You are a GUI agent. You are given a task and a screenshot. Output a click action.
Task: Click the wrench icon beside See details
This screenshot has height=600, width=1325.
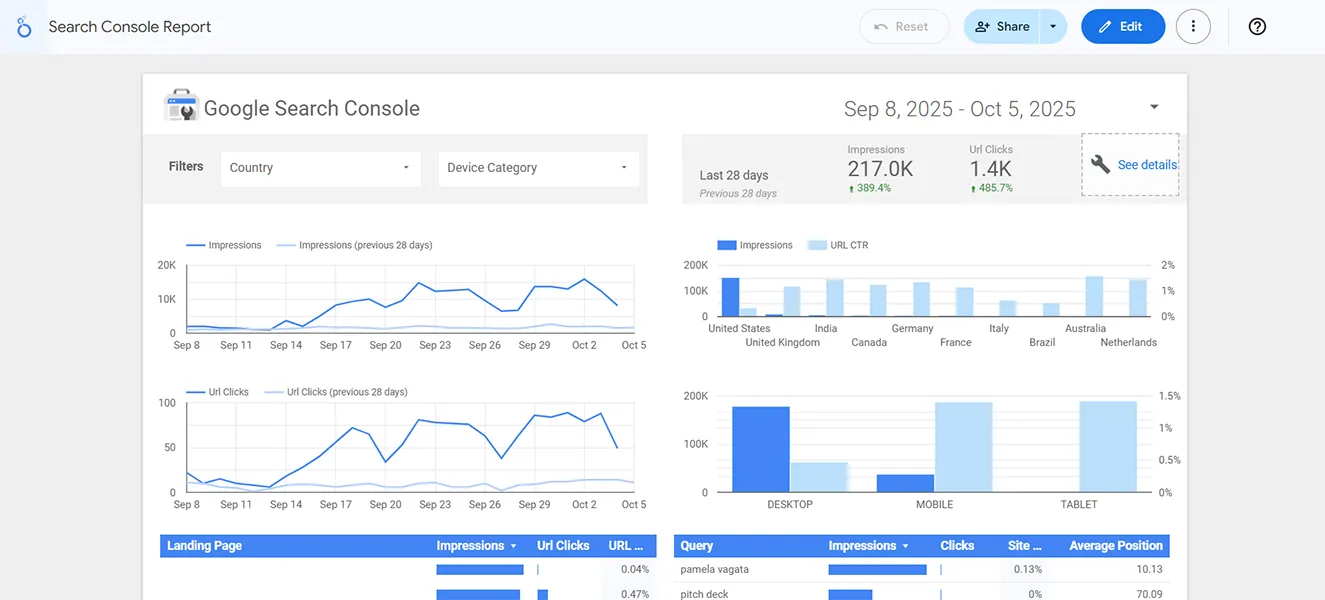click(x=1100, y=165)
